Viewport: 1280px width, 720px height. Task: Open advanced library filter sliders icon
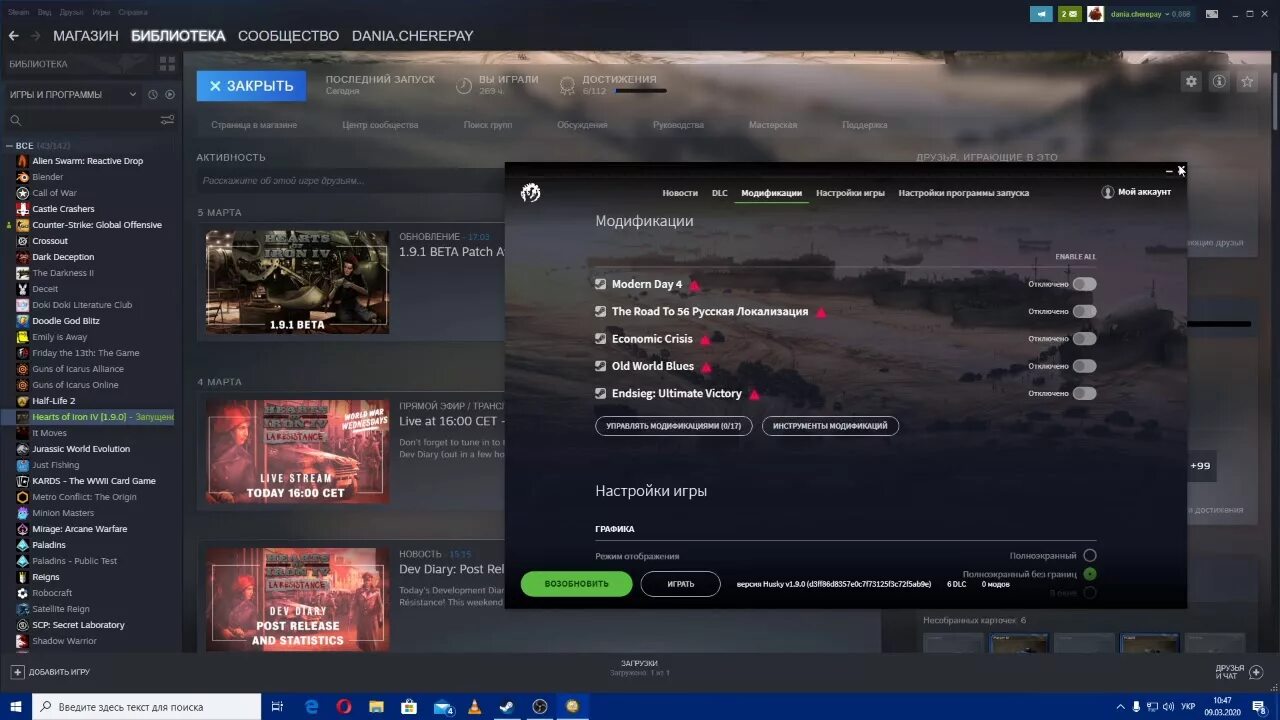point(167,120)
